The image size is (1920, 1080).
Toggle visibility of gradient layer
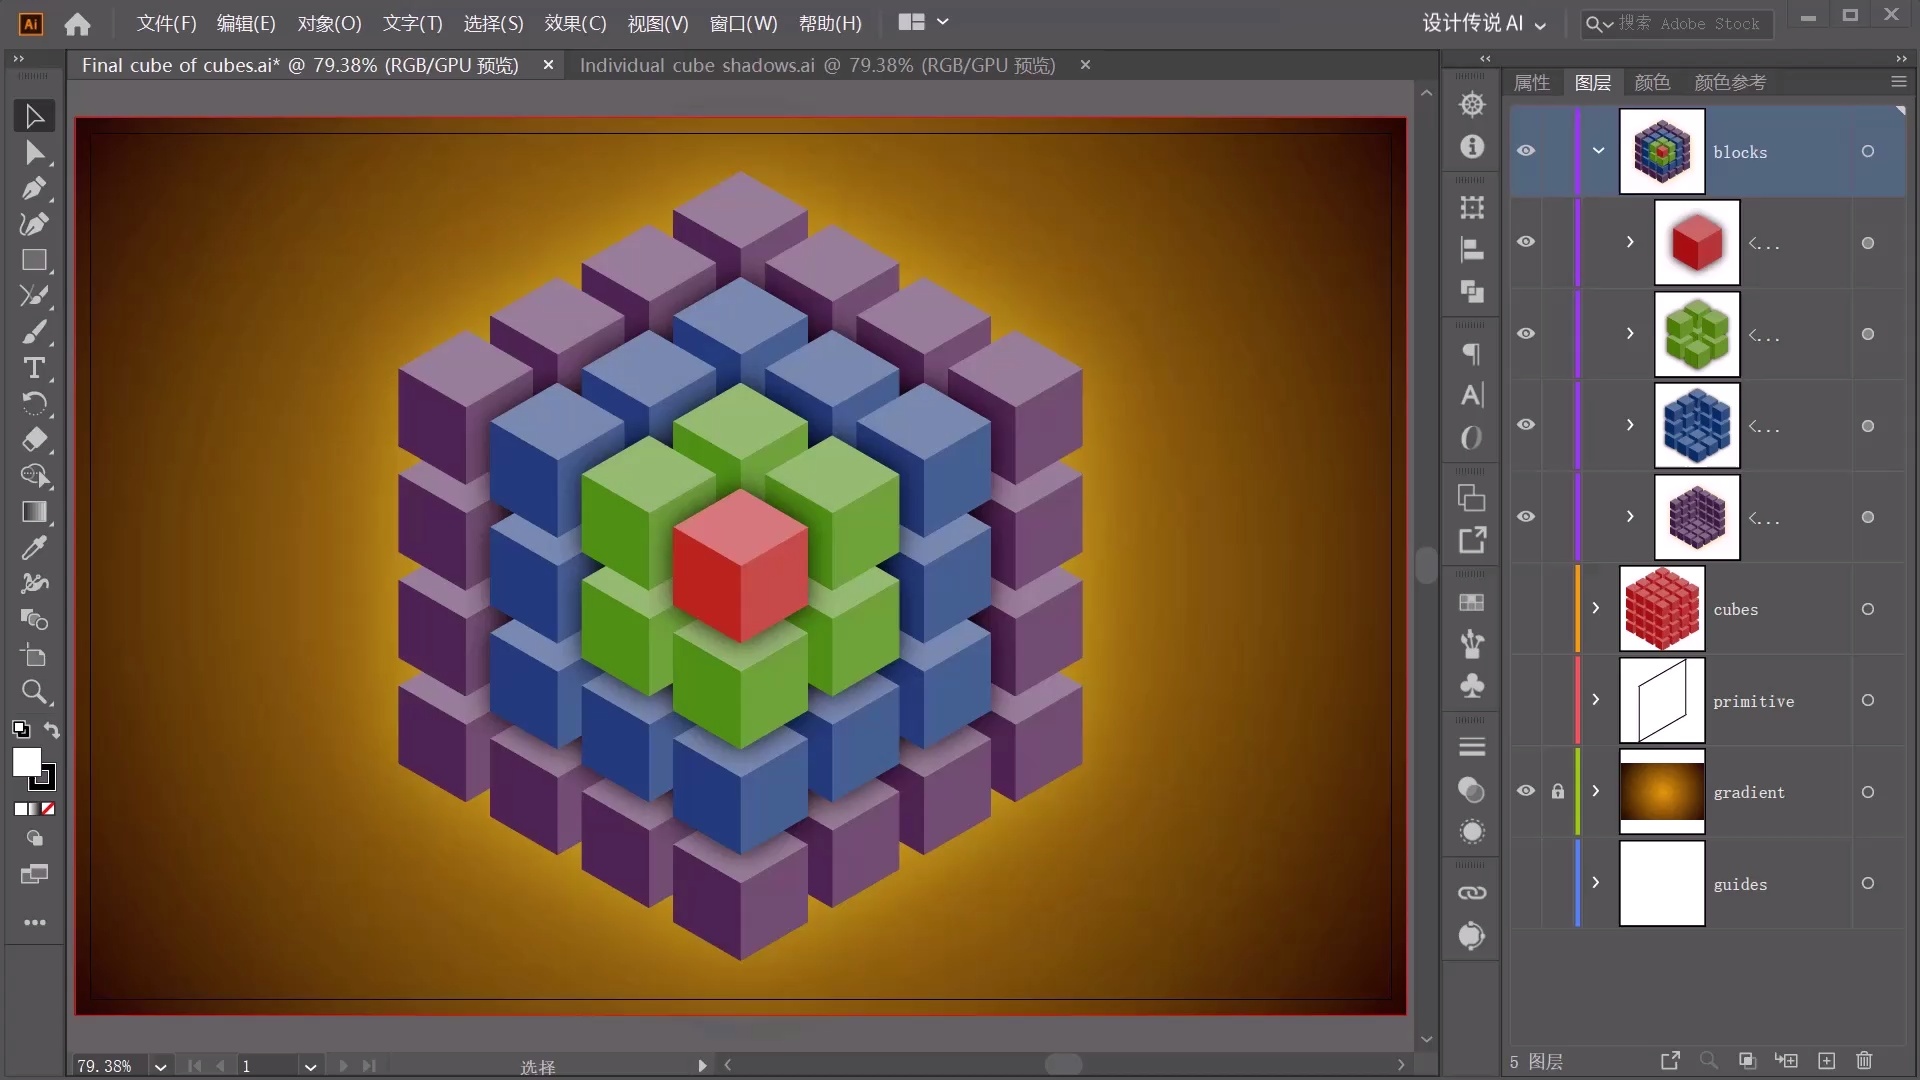click(1526, 791)
